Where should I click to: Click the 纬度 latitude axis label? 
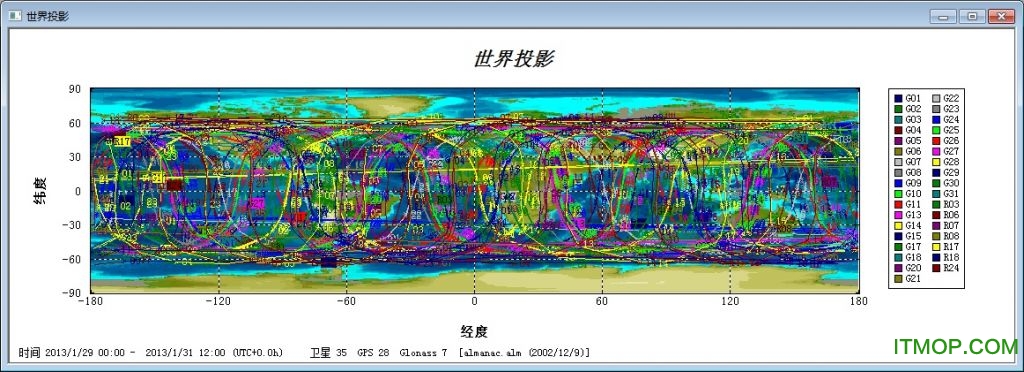click(x=40, y=191)
